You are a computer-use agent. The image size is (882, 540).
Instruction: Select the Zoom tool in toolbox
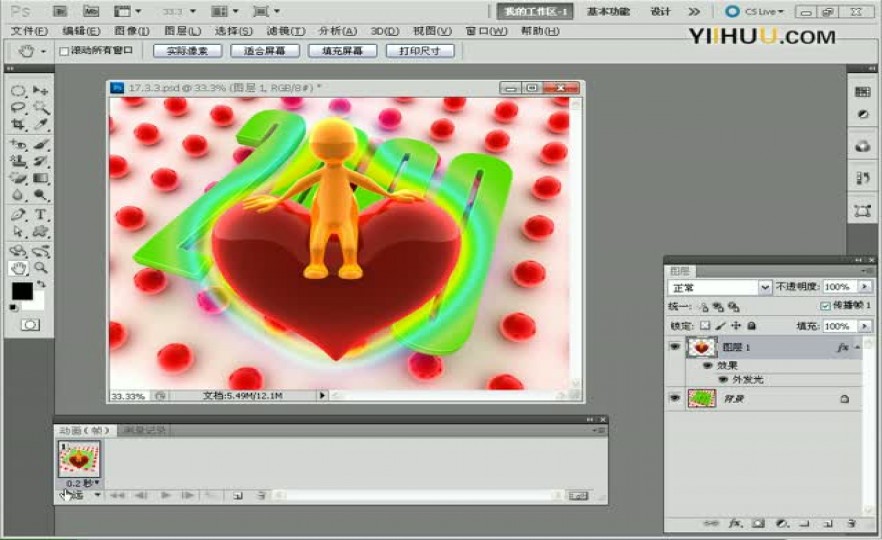click(40, 268)
